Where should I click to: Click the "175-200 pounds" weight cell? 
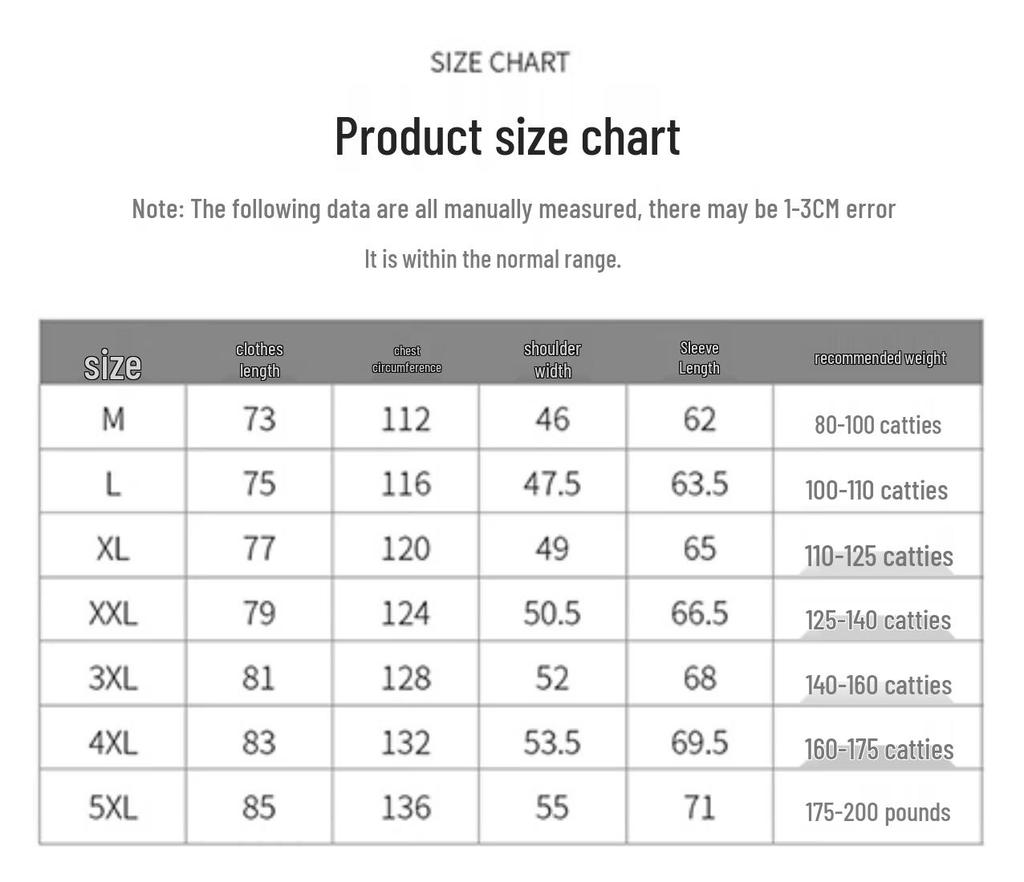pyautogui.click(x=877, y=812)
